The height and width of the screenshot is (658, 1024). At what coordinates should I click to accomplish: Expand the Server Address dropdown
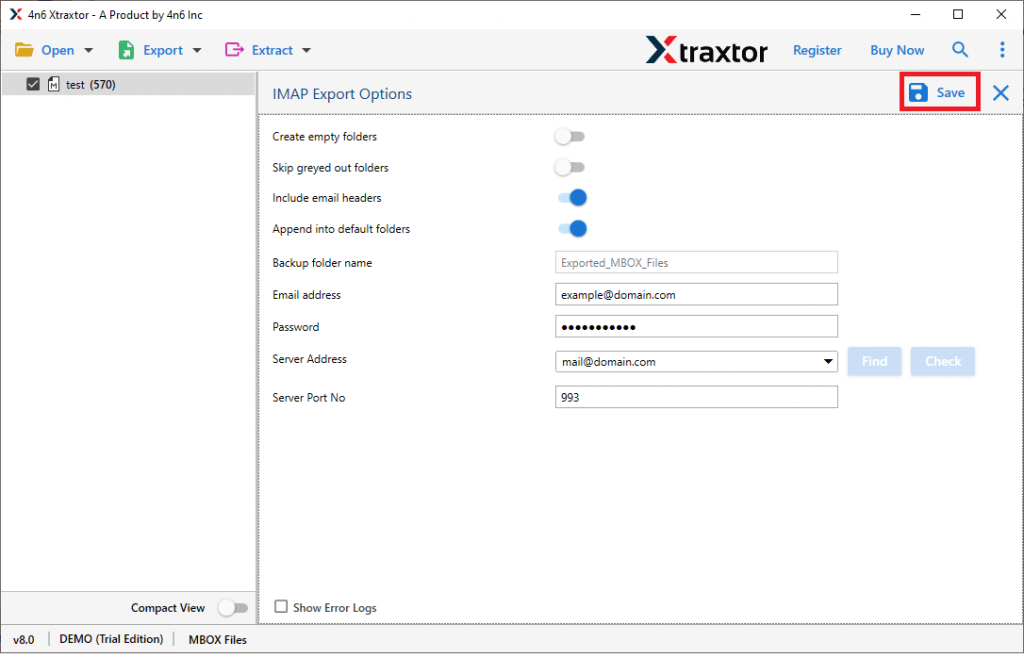pyautogui.click(x=827, y=361)
